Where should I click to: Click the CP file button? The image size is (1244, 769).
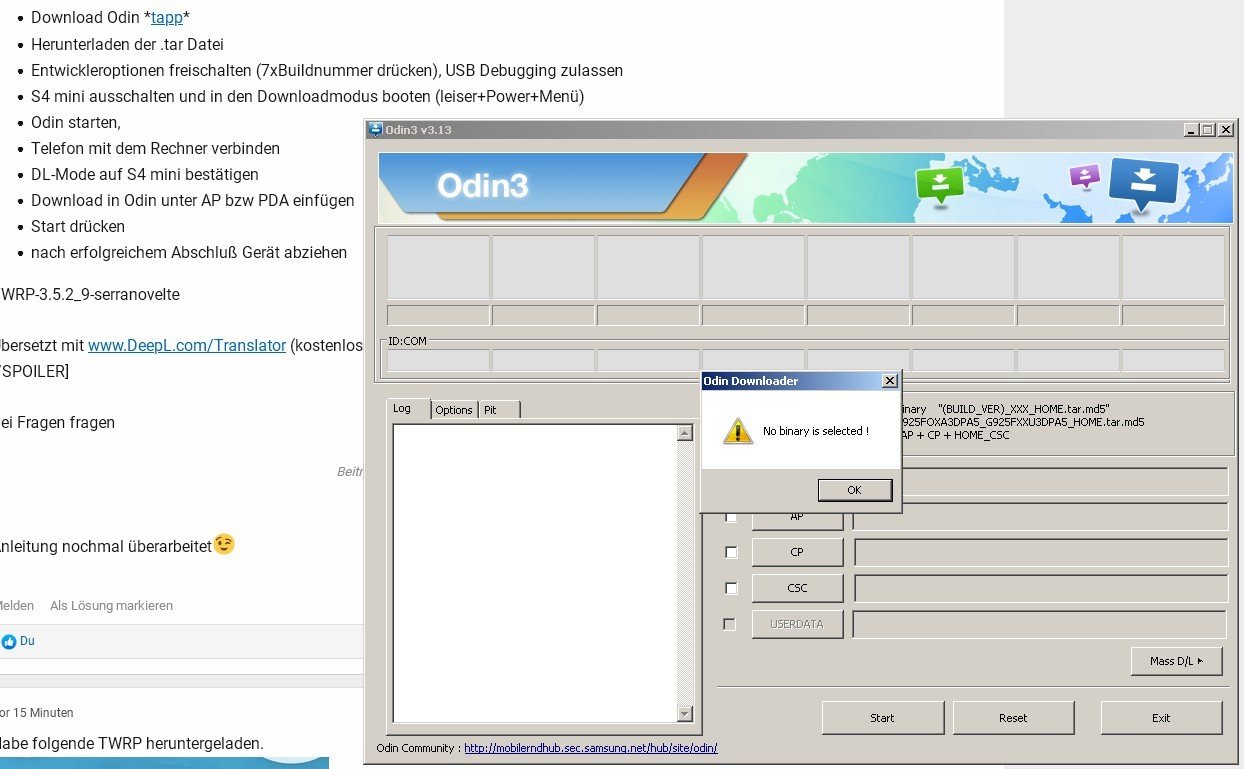797,552
